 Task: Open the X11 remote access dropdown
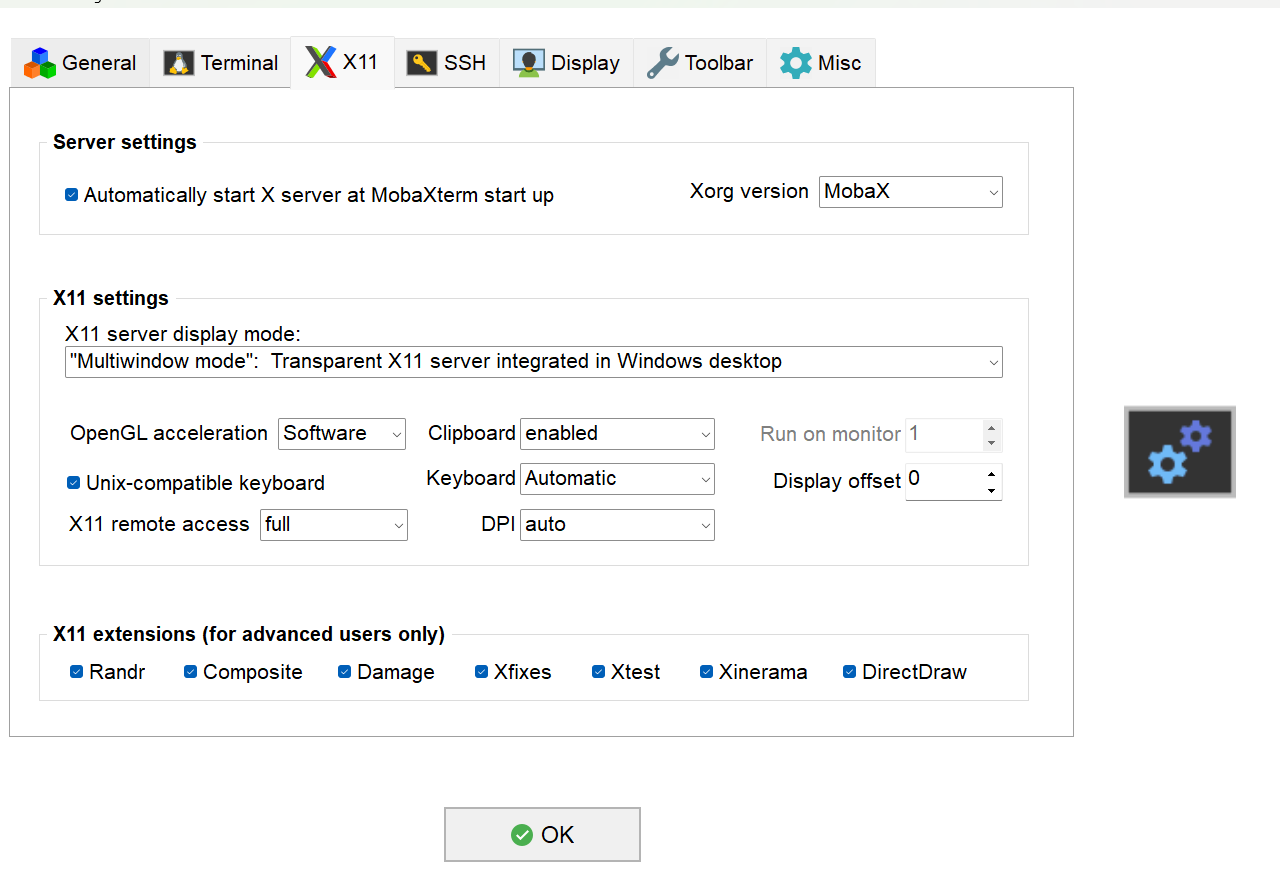click(334, 525)
